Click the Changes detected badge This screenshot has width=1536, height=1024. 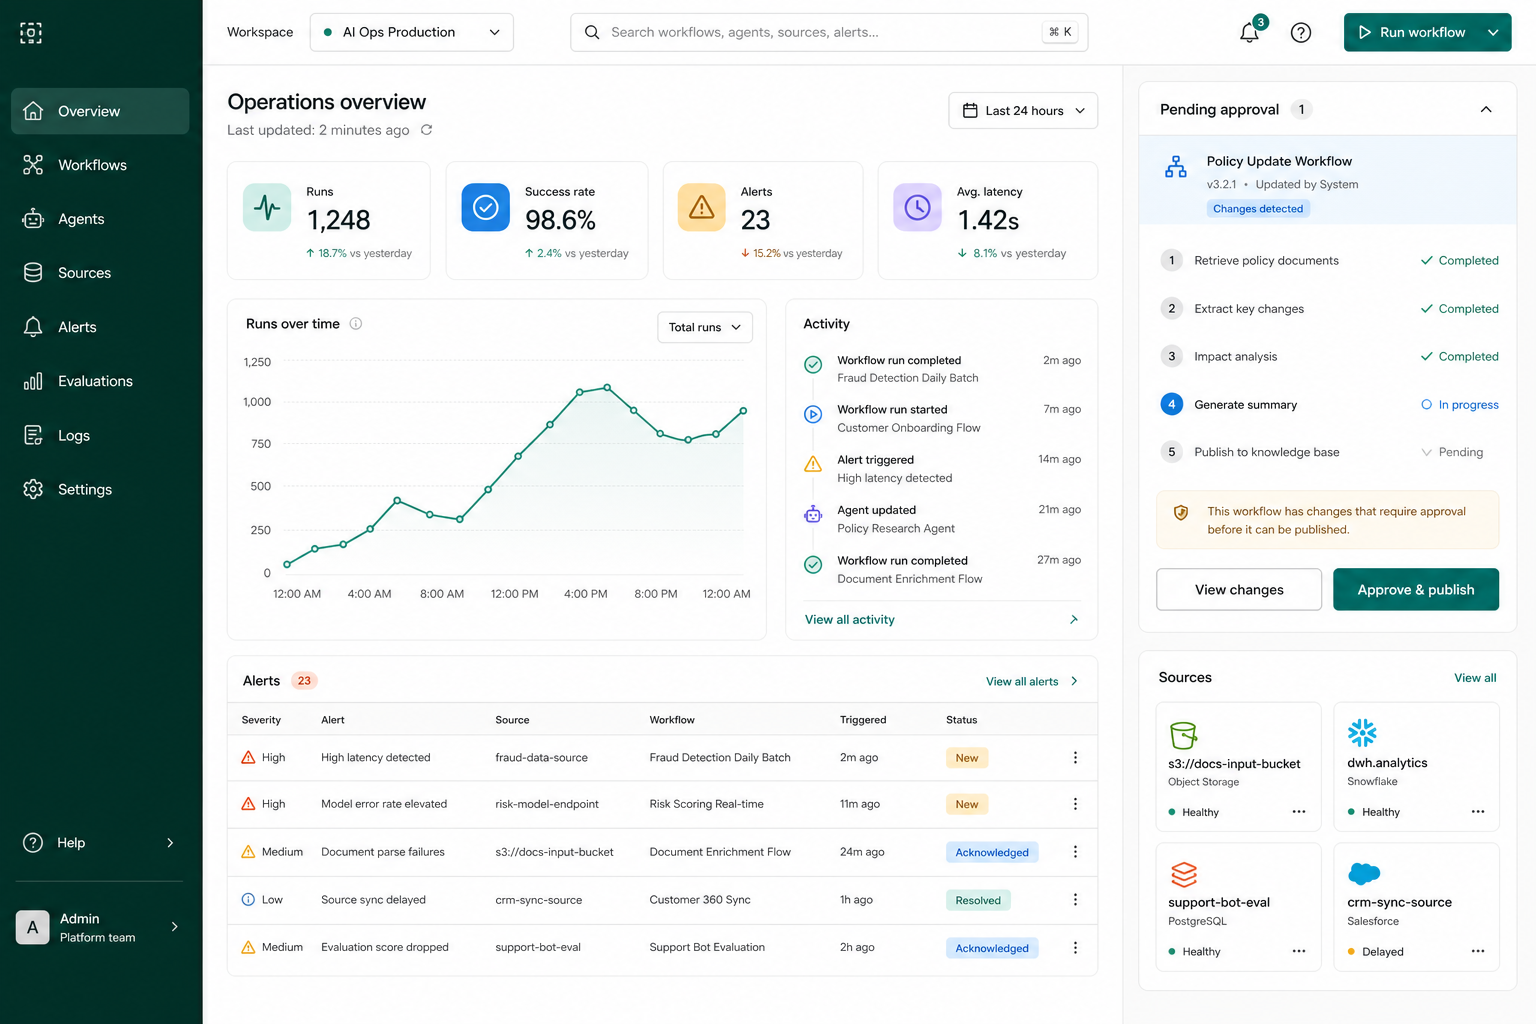pyautogui.click(x=1258, y=209)
